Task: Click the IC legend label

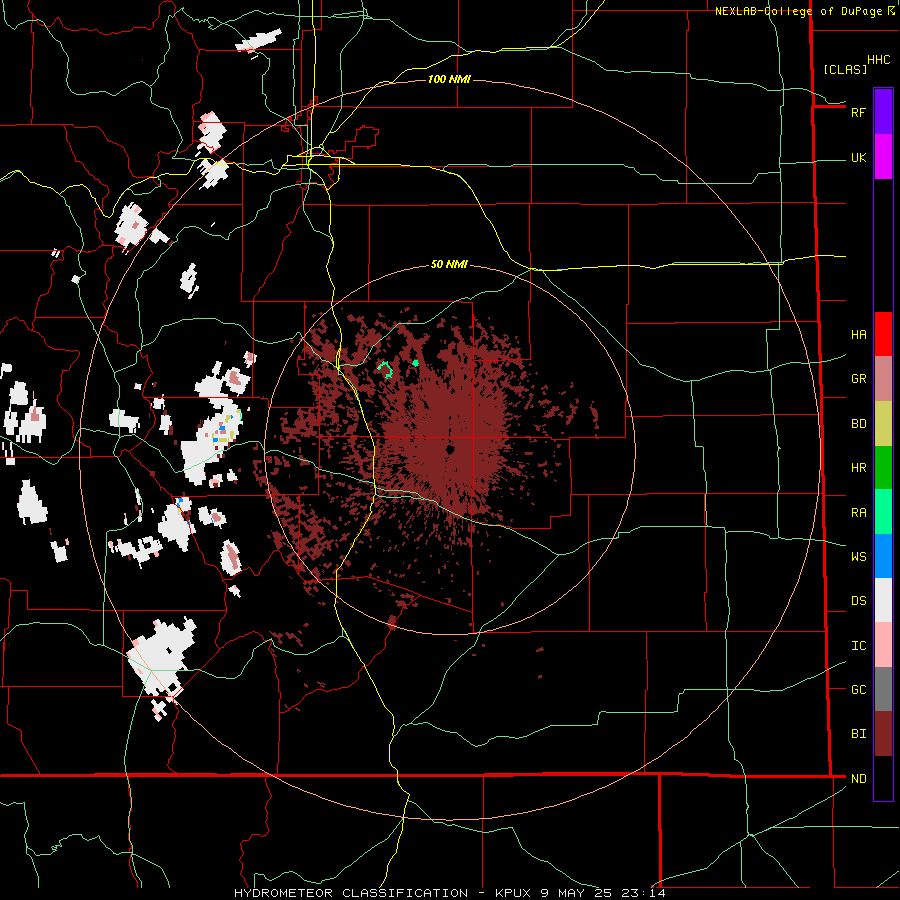Action: [858, 645]
